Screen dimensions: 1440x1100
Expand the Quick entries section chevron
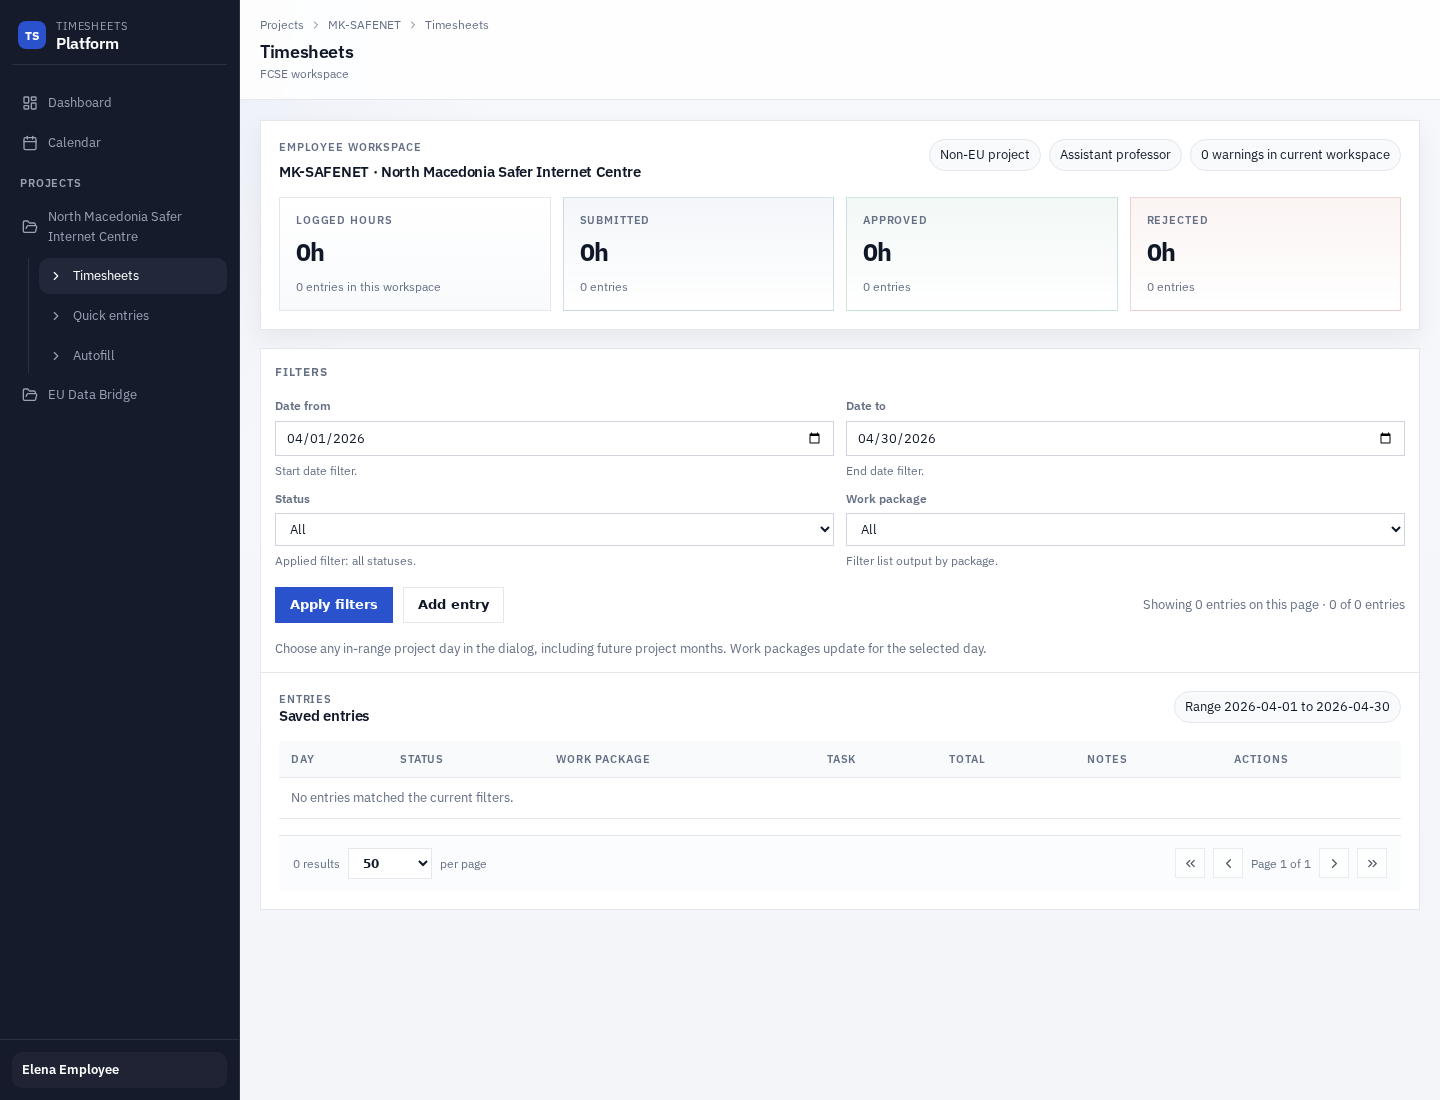[57, 316]
